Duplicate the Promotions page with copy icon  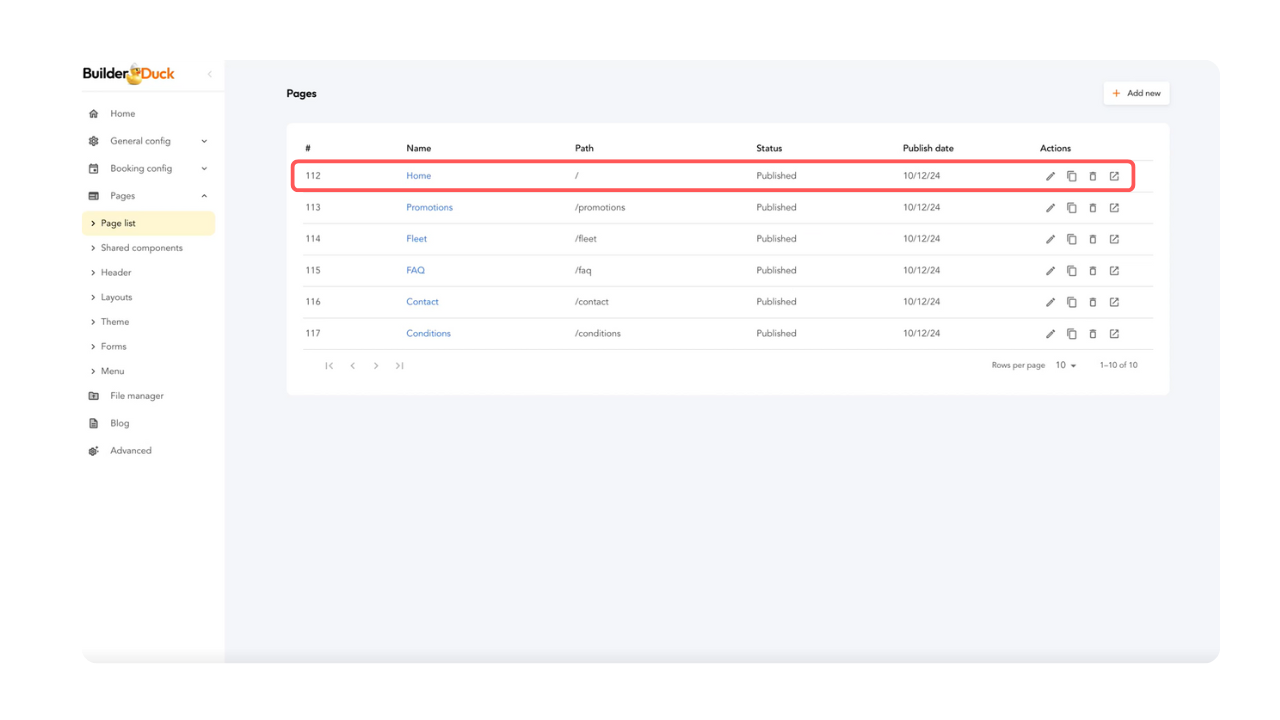pos(1071,208)
